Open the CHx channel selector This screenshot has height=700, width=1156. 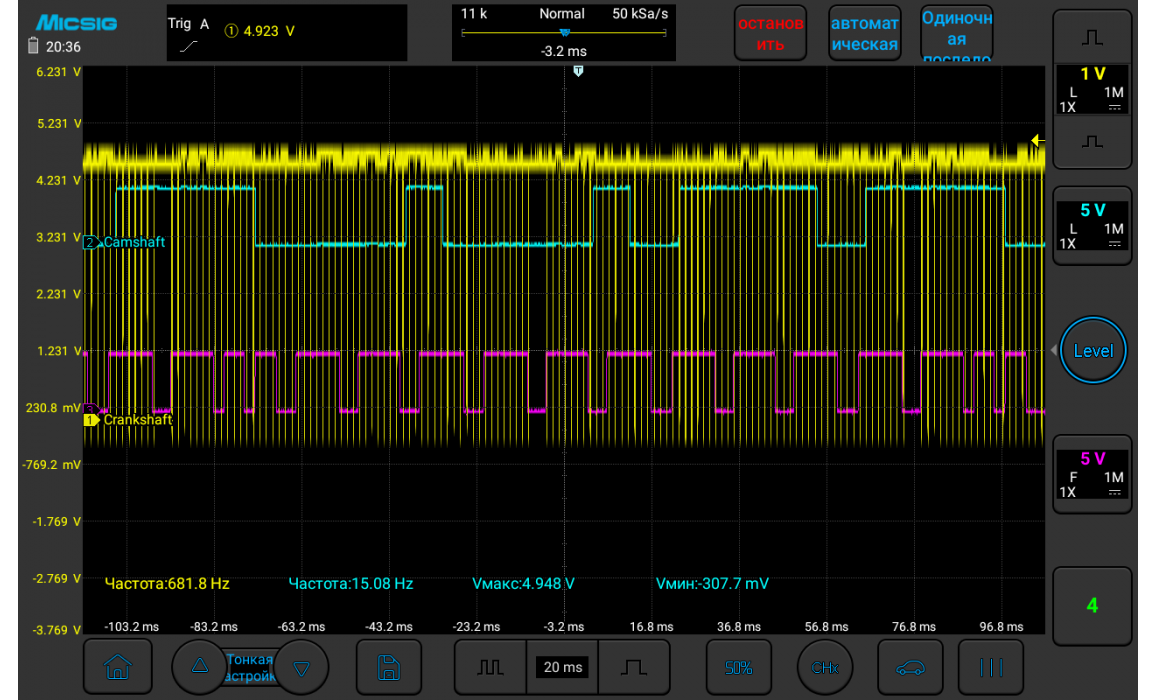(x=824, y=667)
